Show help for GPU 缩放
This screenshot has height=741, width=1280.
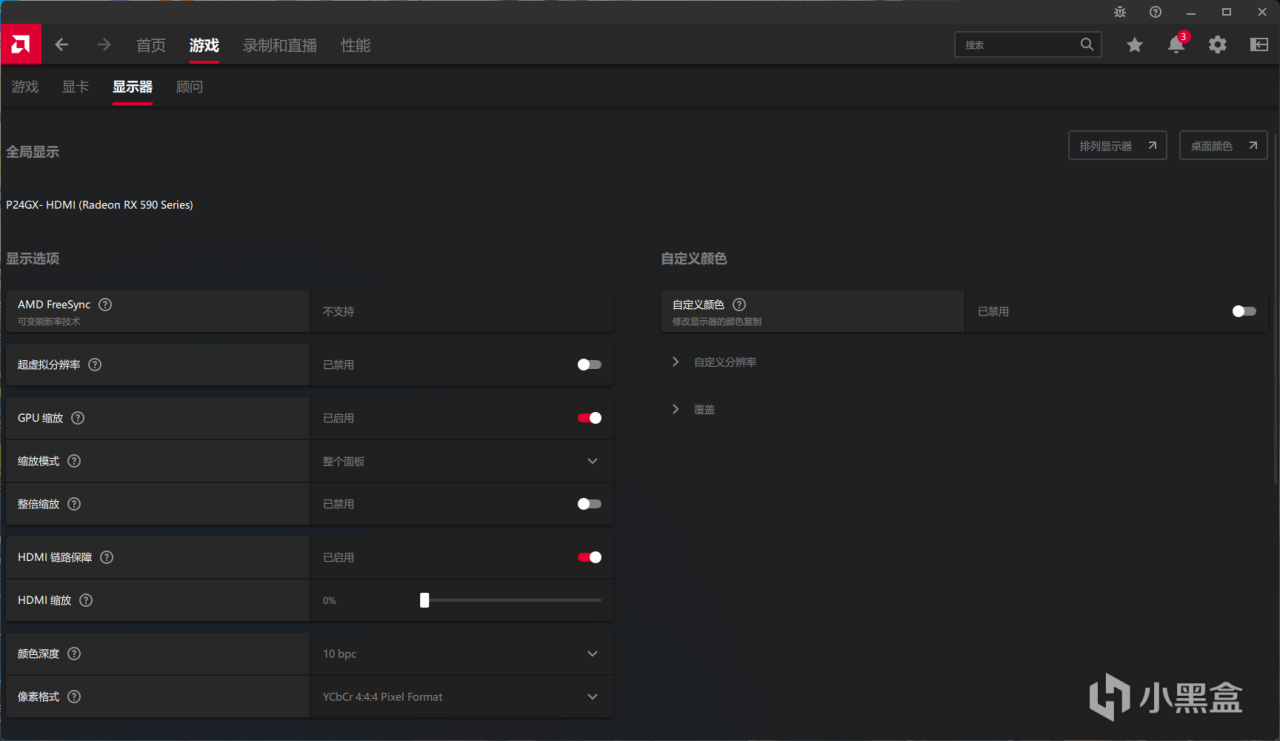[x=78, y=418]
